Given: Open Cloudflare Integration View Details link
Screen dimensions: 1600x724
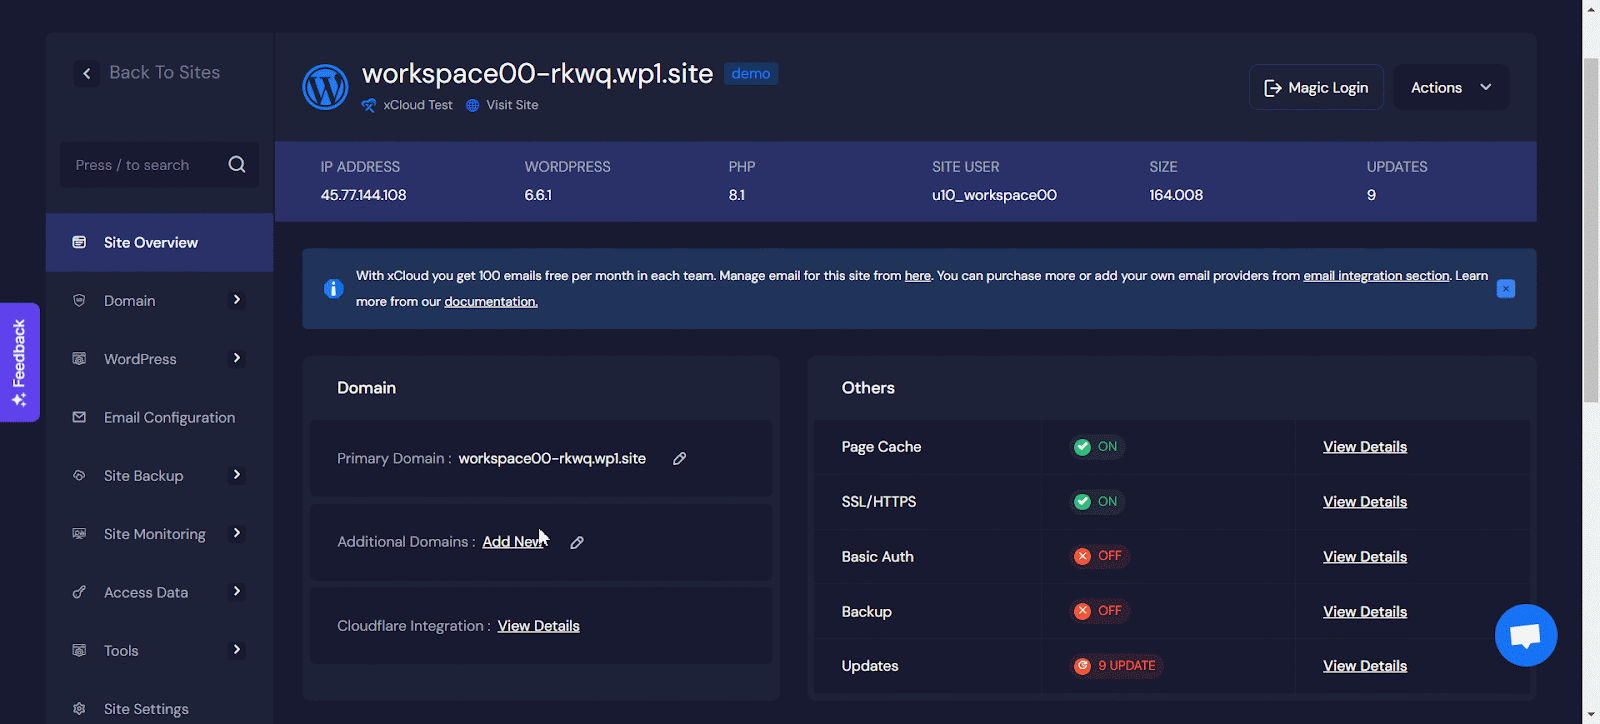Looking at the screenshot, I should [x=539, y=626].
